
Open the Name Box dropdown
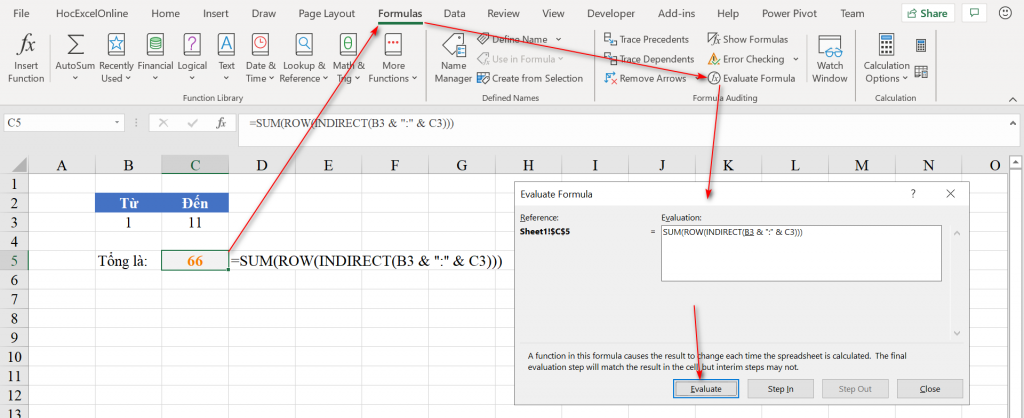point(117,122)
